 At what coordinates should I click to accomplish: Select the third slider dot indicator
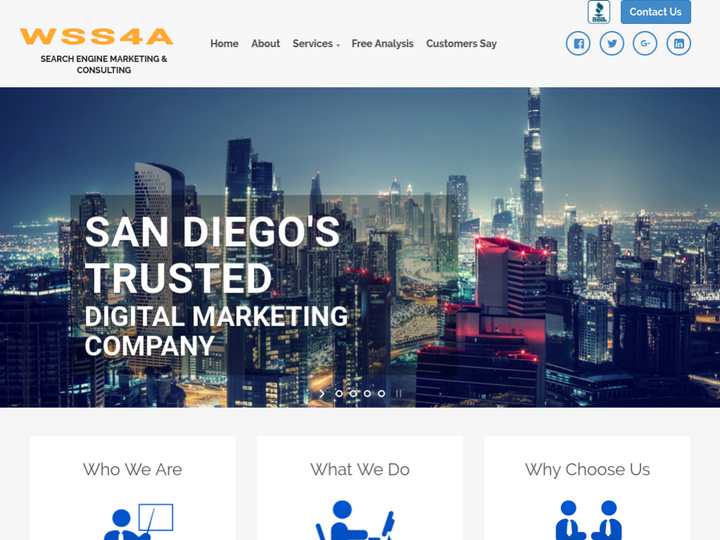click(367, 394)
